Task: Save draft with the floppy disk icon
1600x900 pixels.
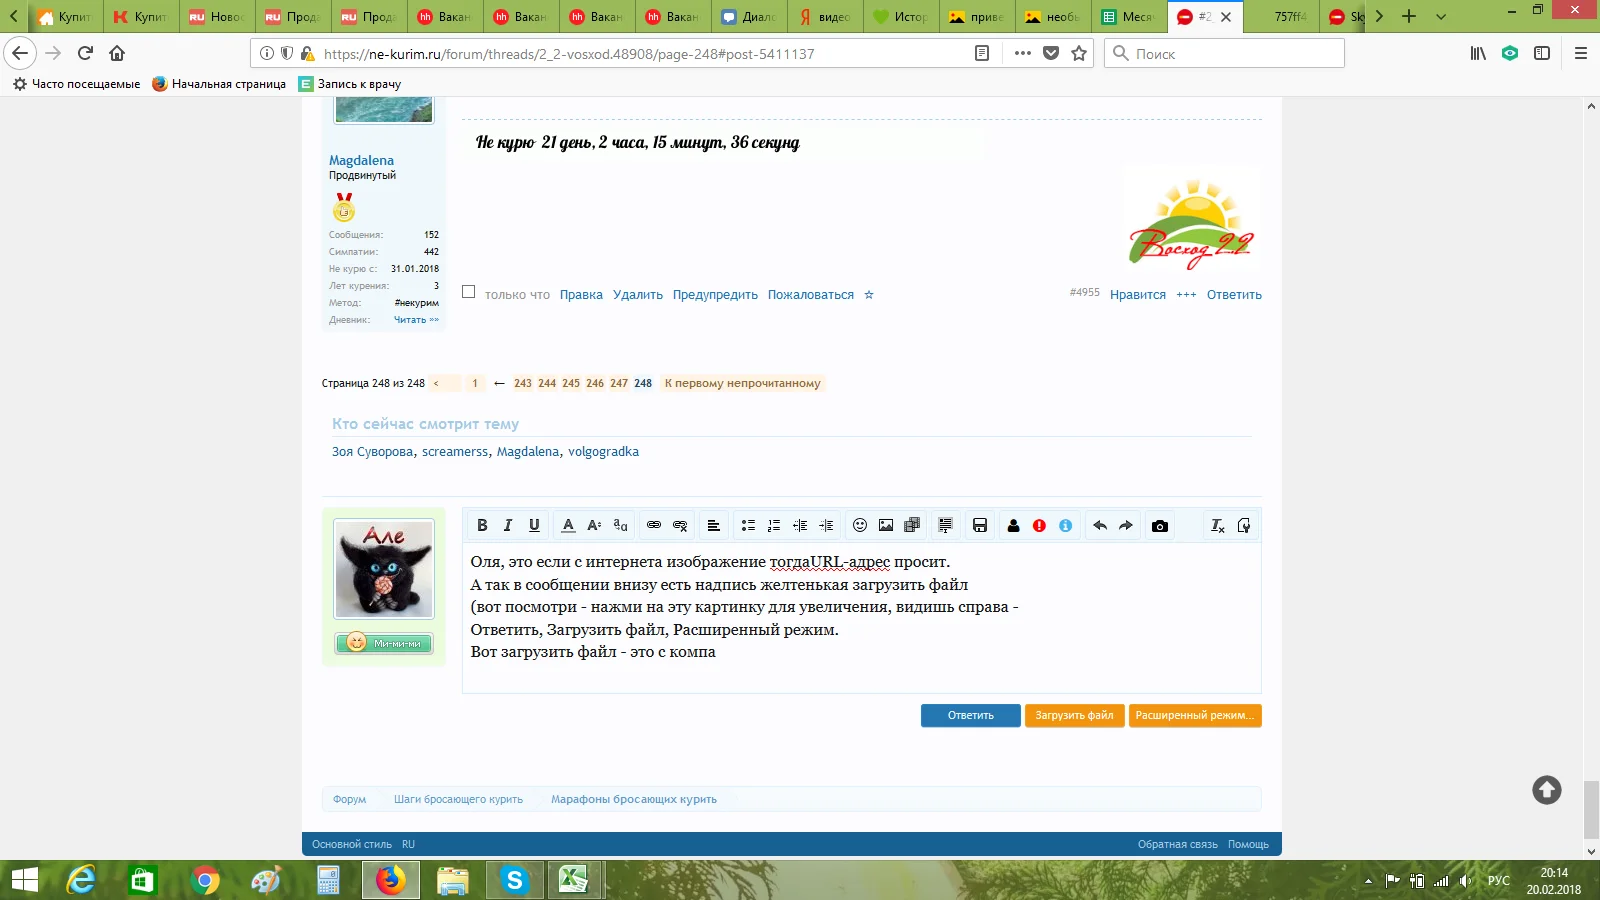Action: tap(980, 525)
